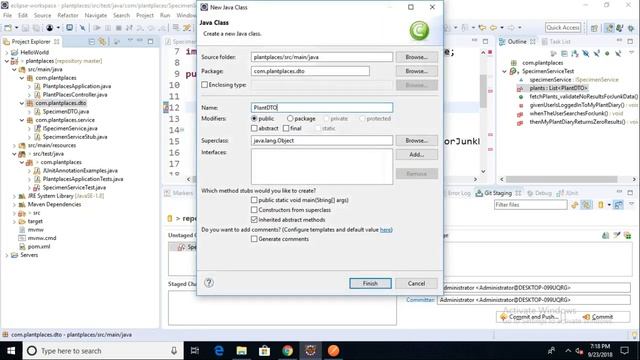Open the notification center icon

[624, 351]
